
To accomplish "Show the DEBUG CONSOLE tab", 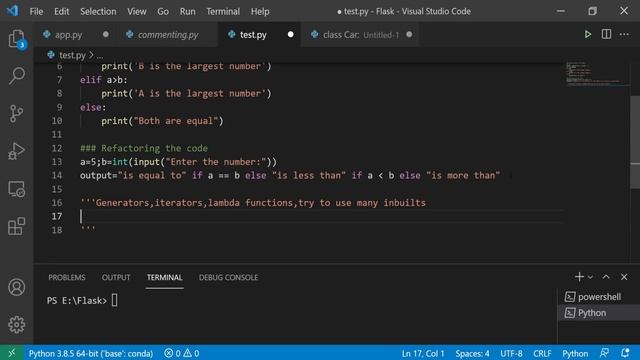I will [x=228, y=278].
